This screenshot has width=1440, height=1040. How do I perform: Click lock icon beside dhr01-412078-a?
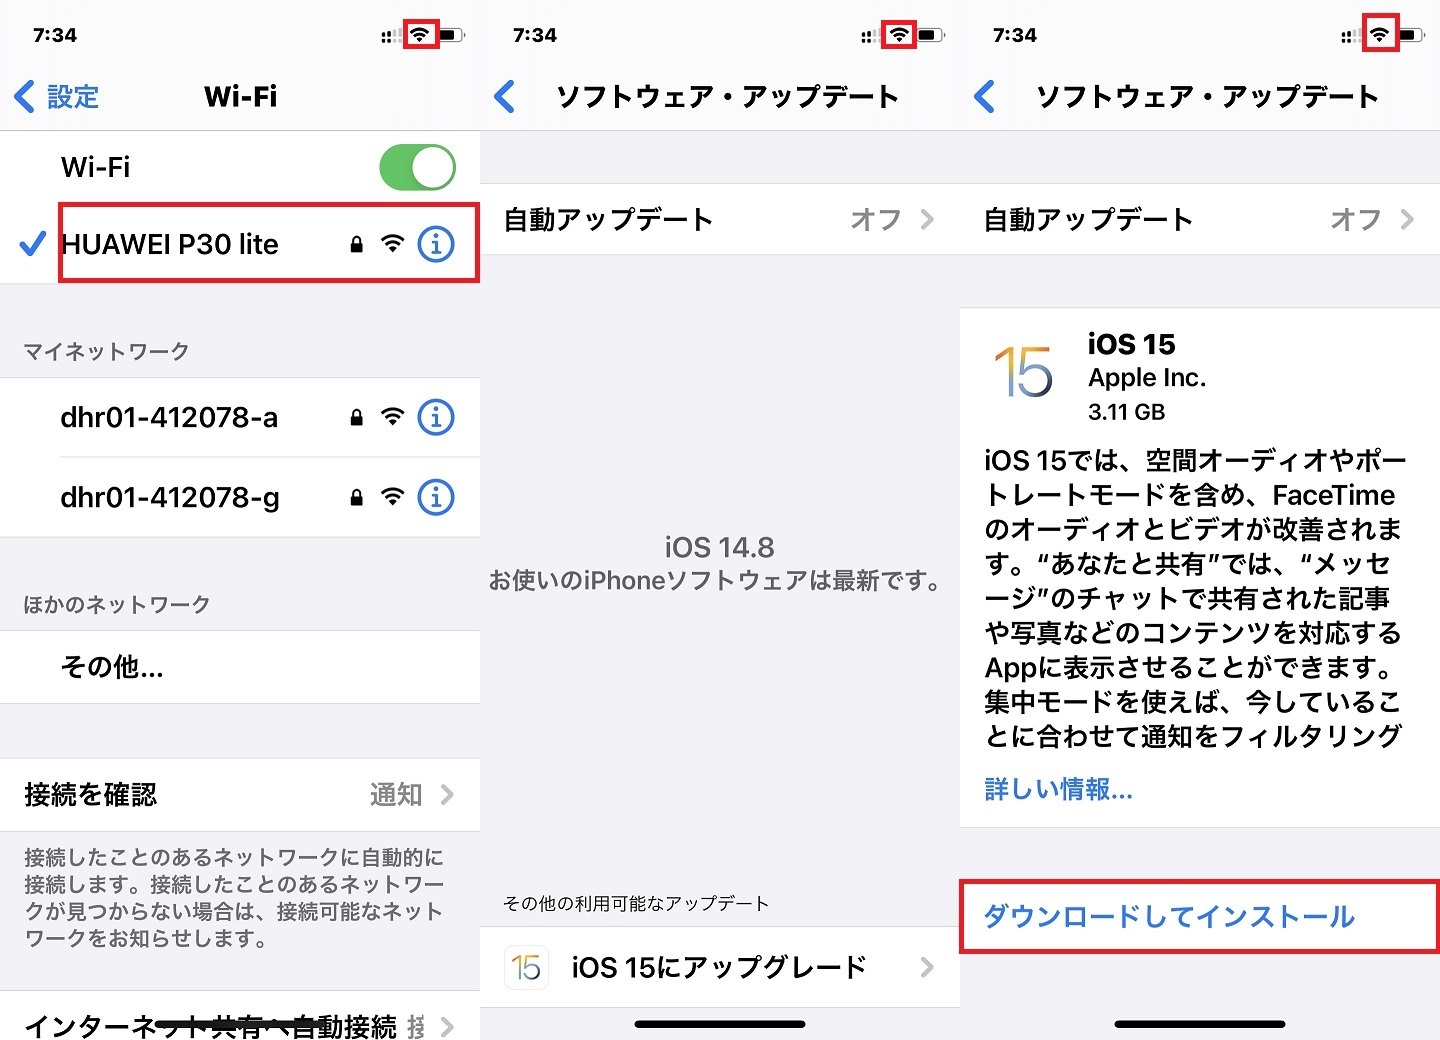356,417
